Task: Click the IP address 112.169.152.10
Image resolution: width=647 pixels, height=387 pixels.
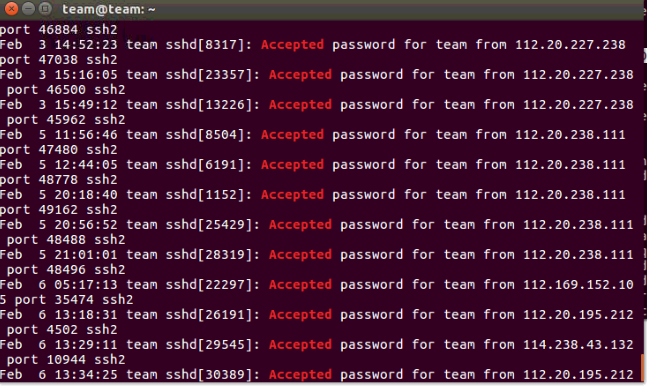Action: (x=579, y=285)
